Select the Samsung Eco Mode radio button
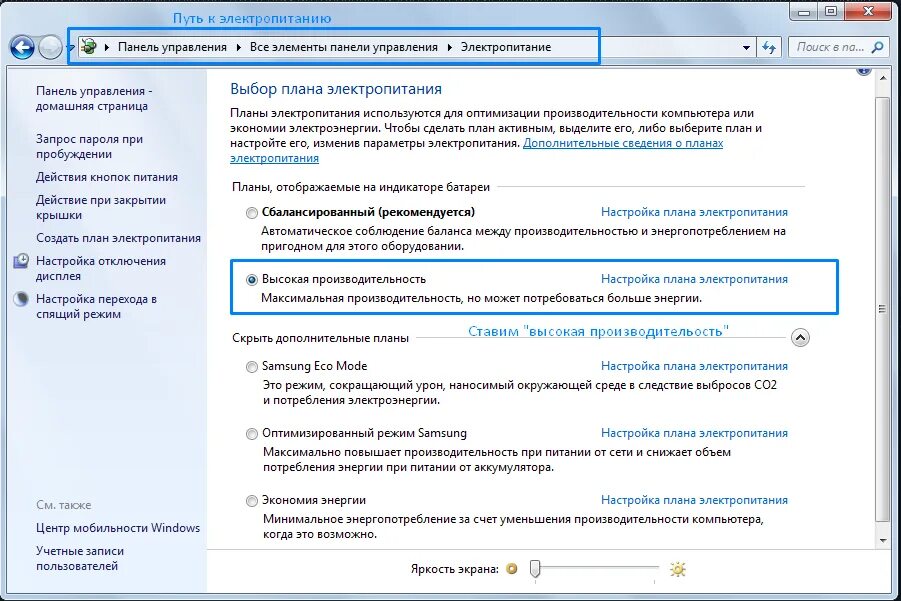Viewport: 901px width, 601px height. (x=252, y=367)
